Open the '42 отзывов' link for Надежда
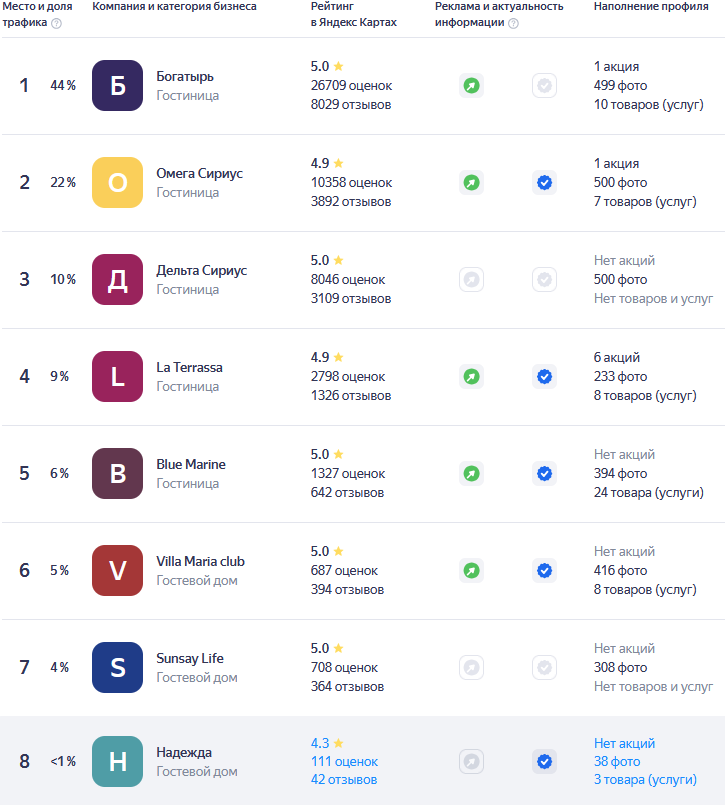725x805 pixels. click(x=344, y=780)
